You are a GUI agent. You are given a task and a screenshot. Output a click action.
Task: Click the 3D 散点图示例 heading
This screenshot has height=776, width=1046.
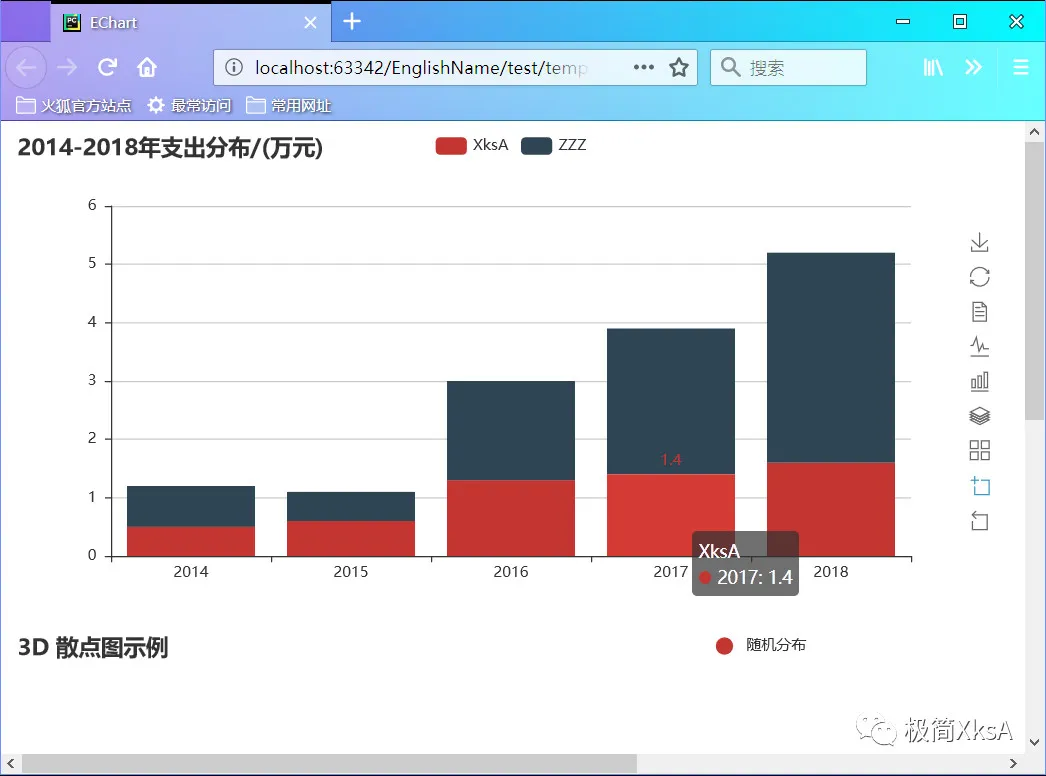click(x=93, y=647)
